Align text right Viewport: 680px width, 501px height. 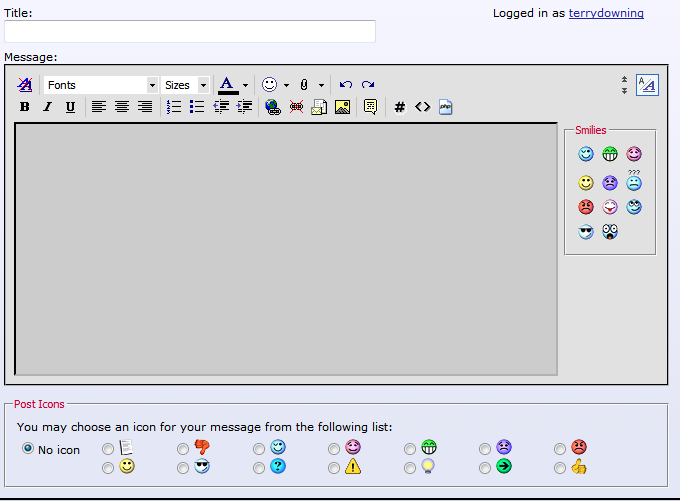[x=145, y=107]
